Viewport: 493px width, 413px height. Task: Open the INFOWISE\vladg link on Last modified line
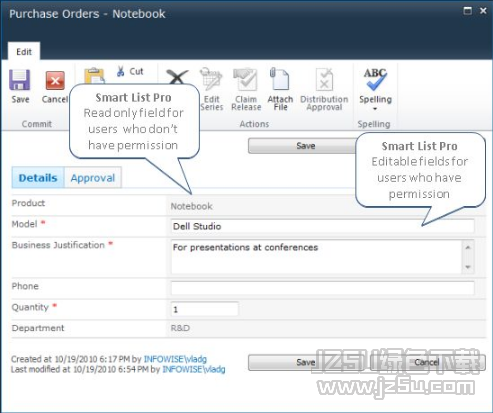click(194, 369)
